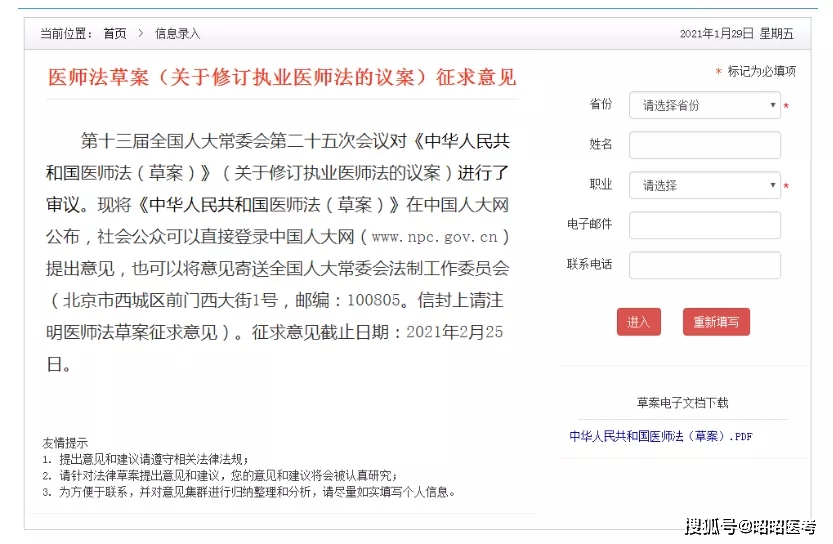Click the 姓名 name input field

[704, 145]
